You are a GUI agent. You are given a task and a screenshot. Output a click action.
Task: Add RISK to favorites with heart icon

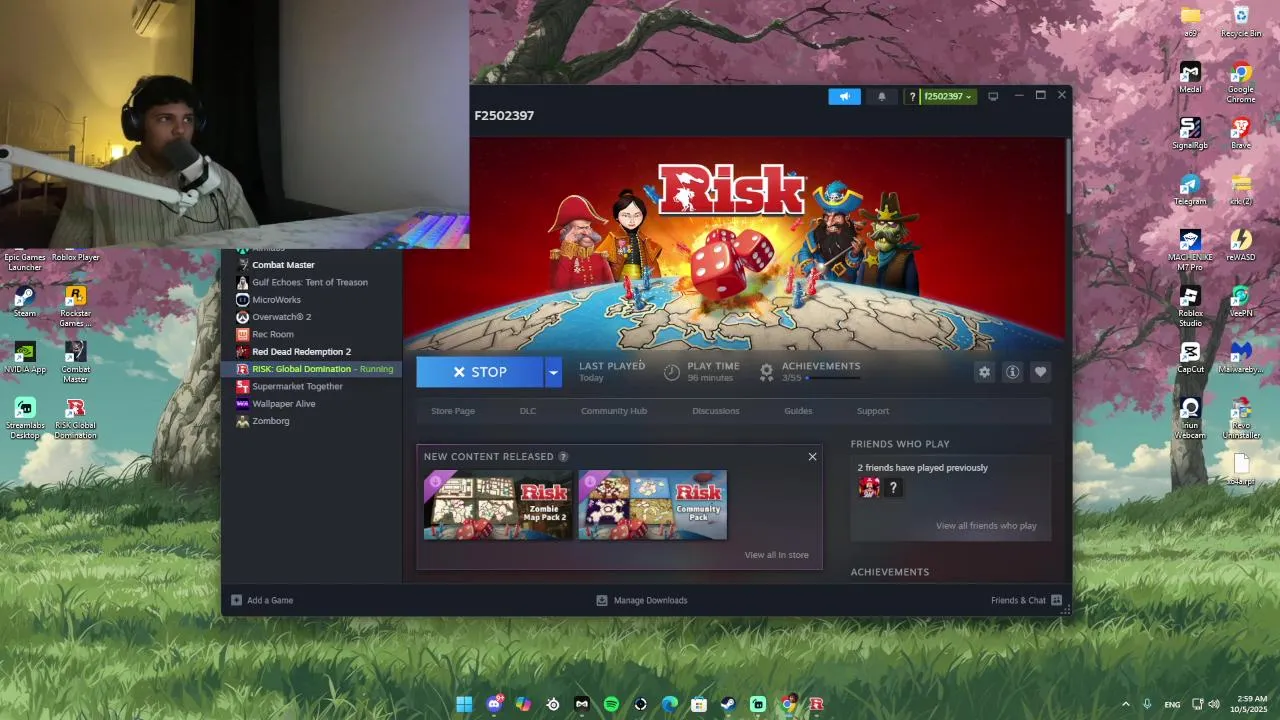point(1040,372)
